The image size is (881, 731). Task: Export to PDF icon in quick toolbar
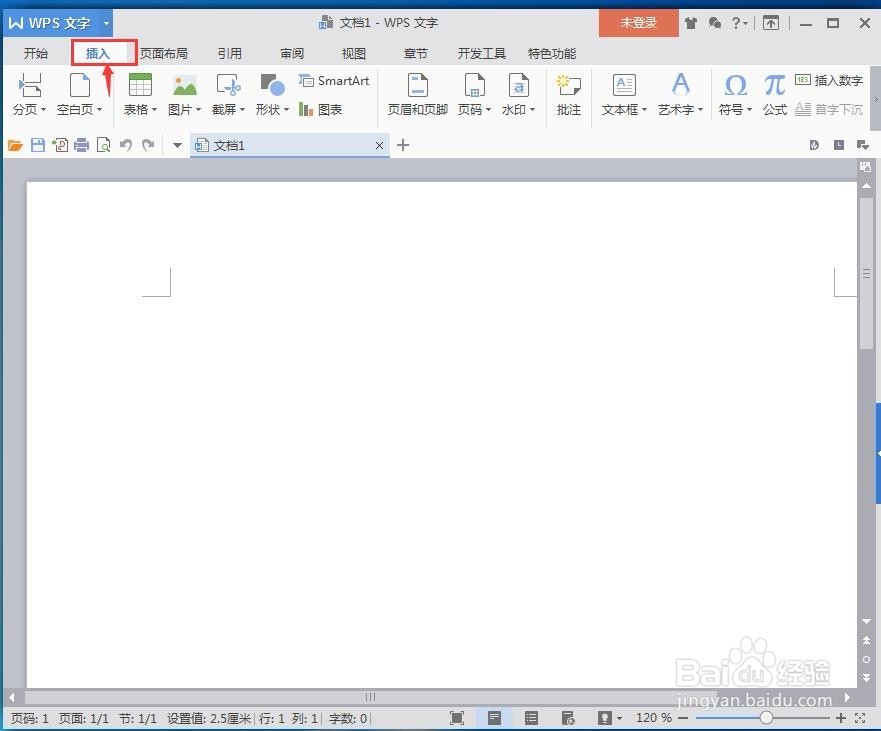pyautogui.click(x=60, y=146)
